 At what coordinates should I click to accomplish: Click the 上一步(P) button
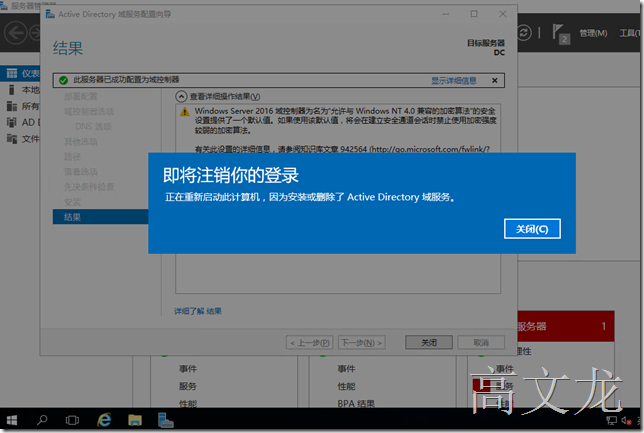(x=309, y=342)
